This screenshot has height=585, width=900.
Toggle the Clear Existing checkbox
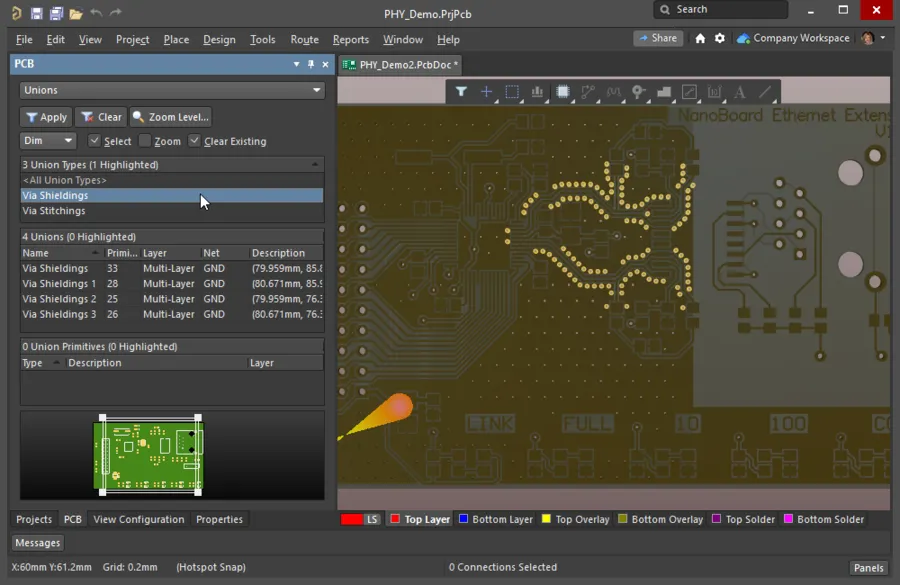pyautogui.click(x=195, y=141)
